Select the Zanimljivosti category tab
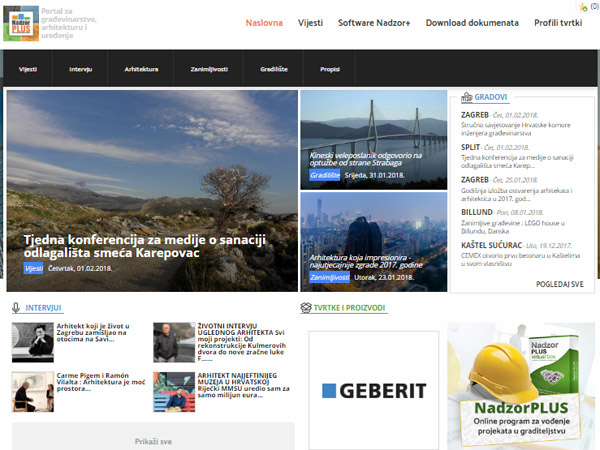Viewport: 600px width, 450px height. click(x=208, y=70)
